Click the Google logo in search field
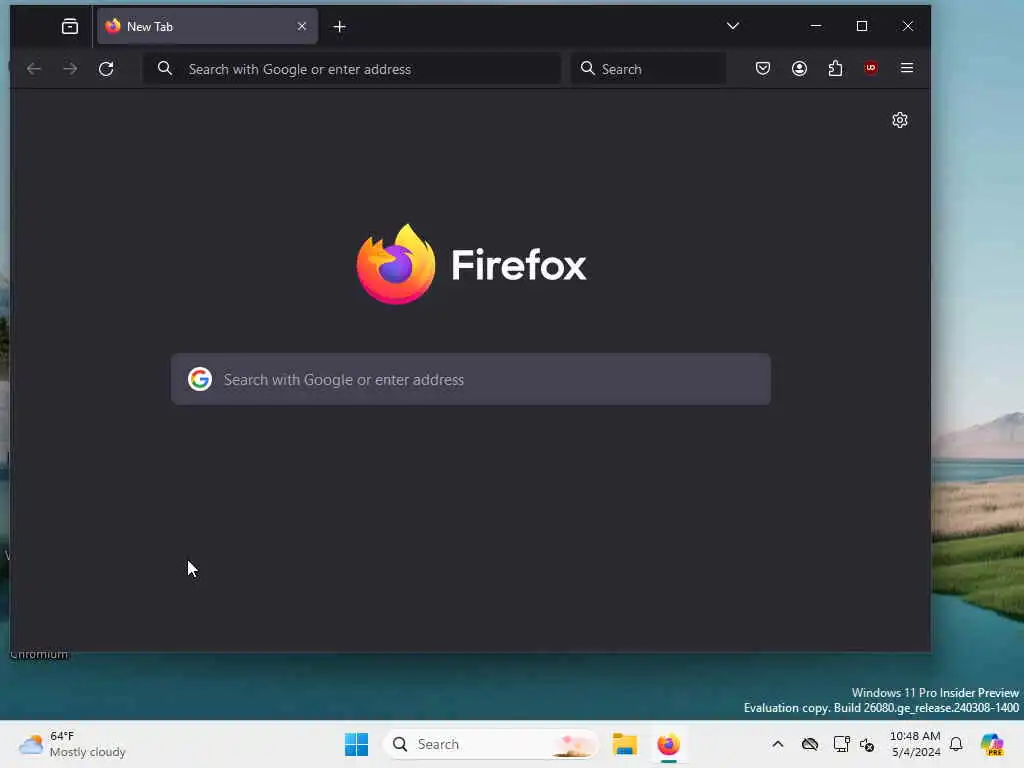This screenshot has height=768, width=1024. [200, 379]
